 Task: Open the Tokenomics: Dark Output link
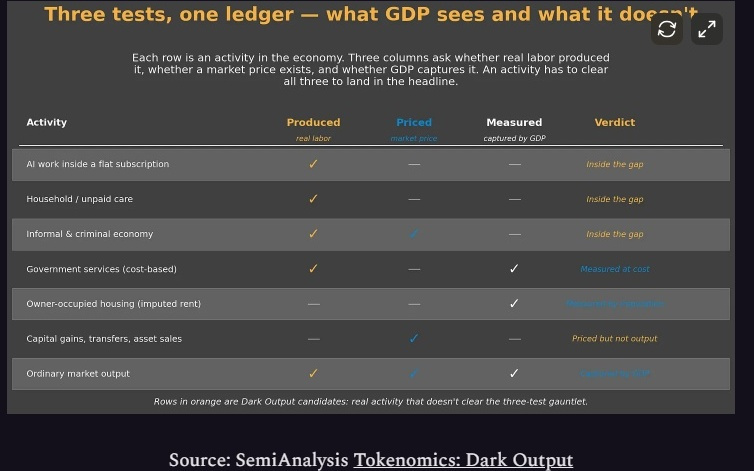click(x=463, y=460)
